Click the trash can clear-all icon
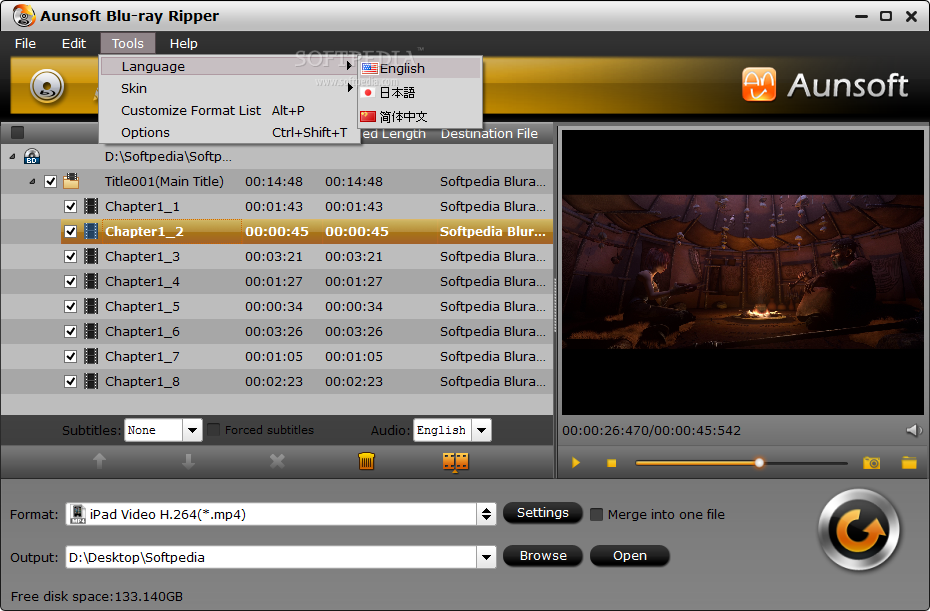This screenshot has width=930, height=611. [x=367, y=461]
